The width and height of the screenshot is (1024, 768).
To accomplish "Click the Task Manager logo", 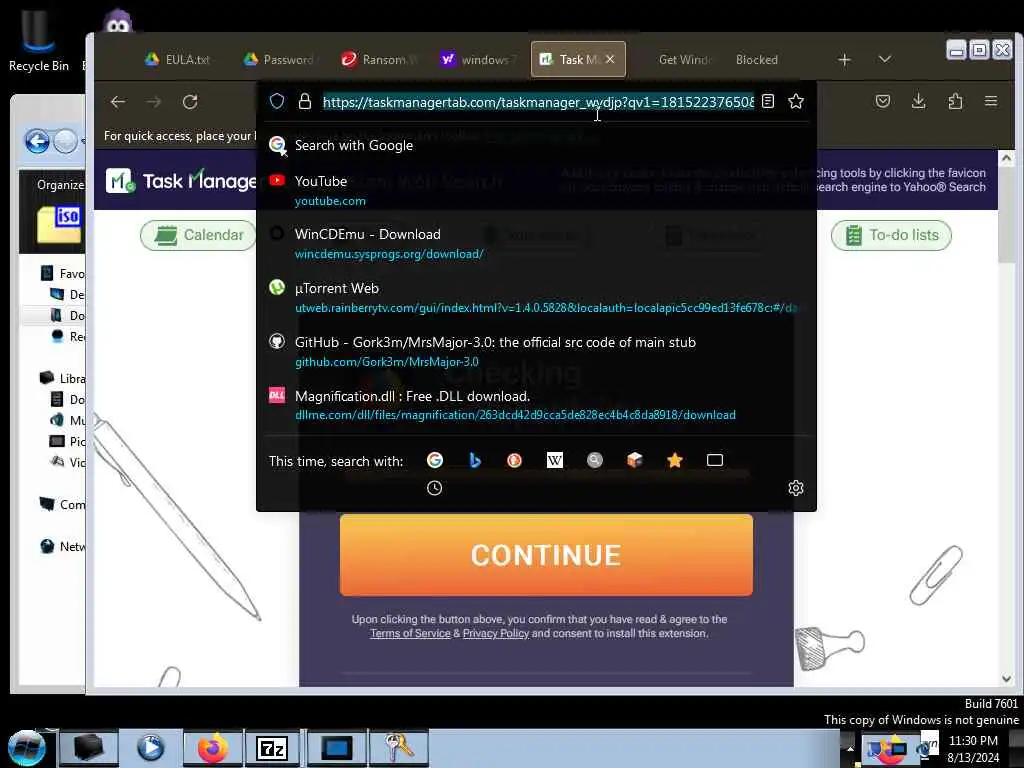I will [x=182, y=181].
